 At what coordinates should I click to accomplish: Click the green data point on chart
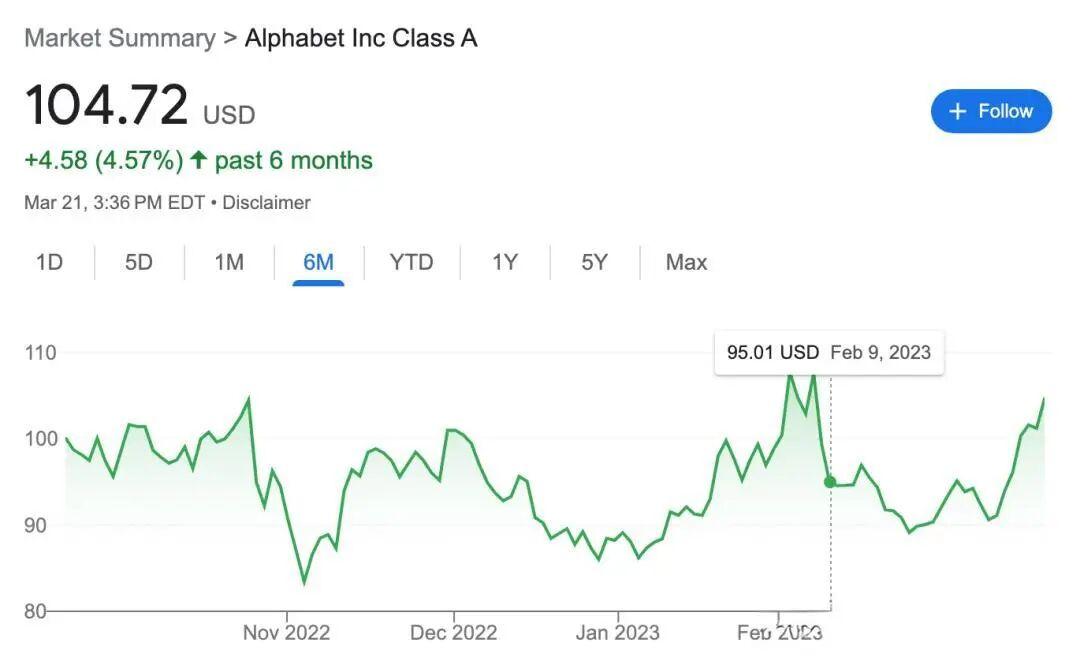tap(830, 482)
